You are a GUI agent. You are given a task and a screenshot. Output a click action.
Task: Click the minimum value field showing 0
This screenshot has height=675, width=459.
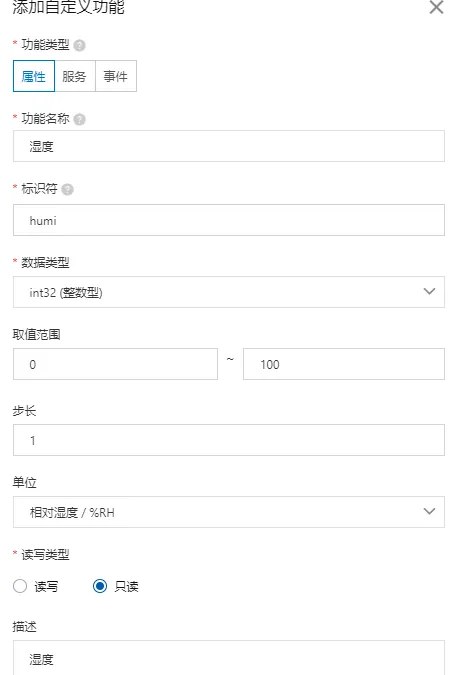pyautogui.click(x=115, y=364)
